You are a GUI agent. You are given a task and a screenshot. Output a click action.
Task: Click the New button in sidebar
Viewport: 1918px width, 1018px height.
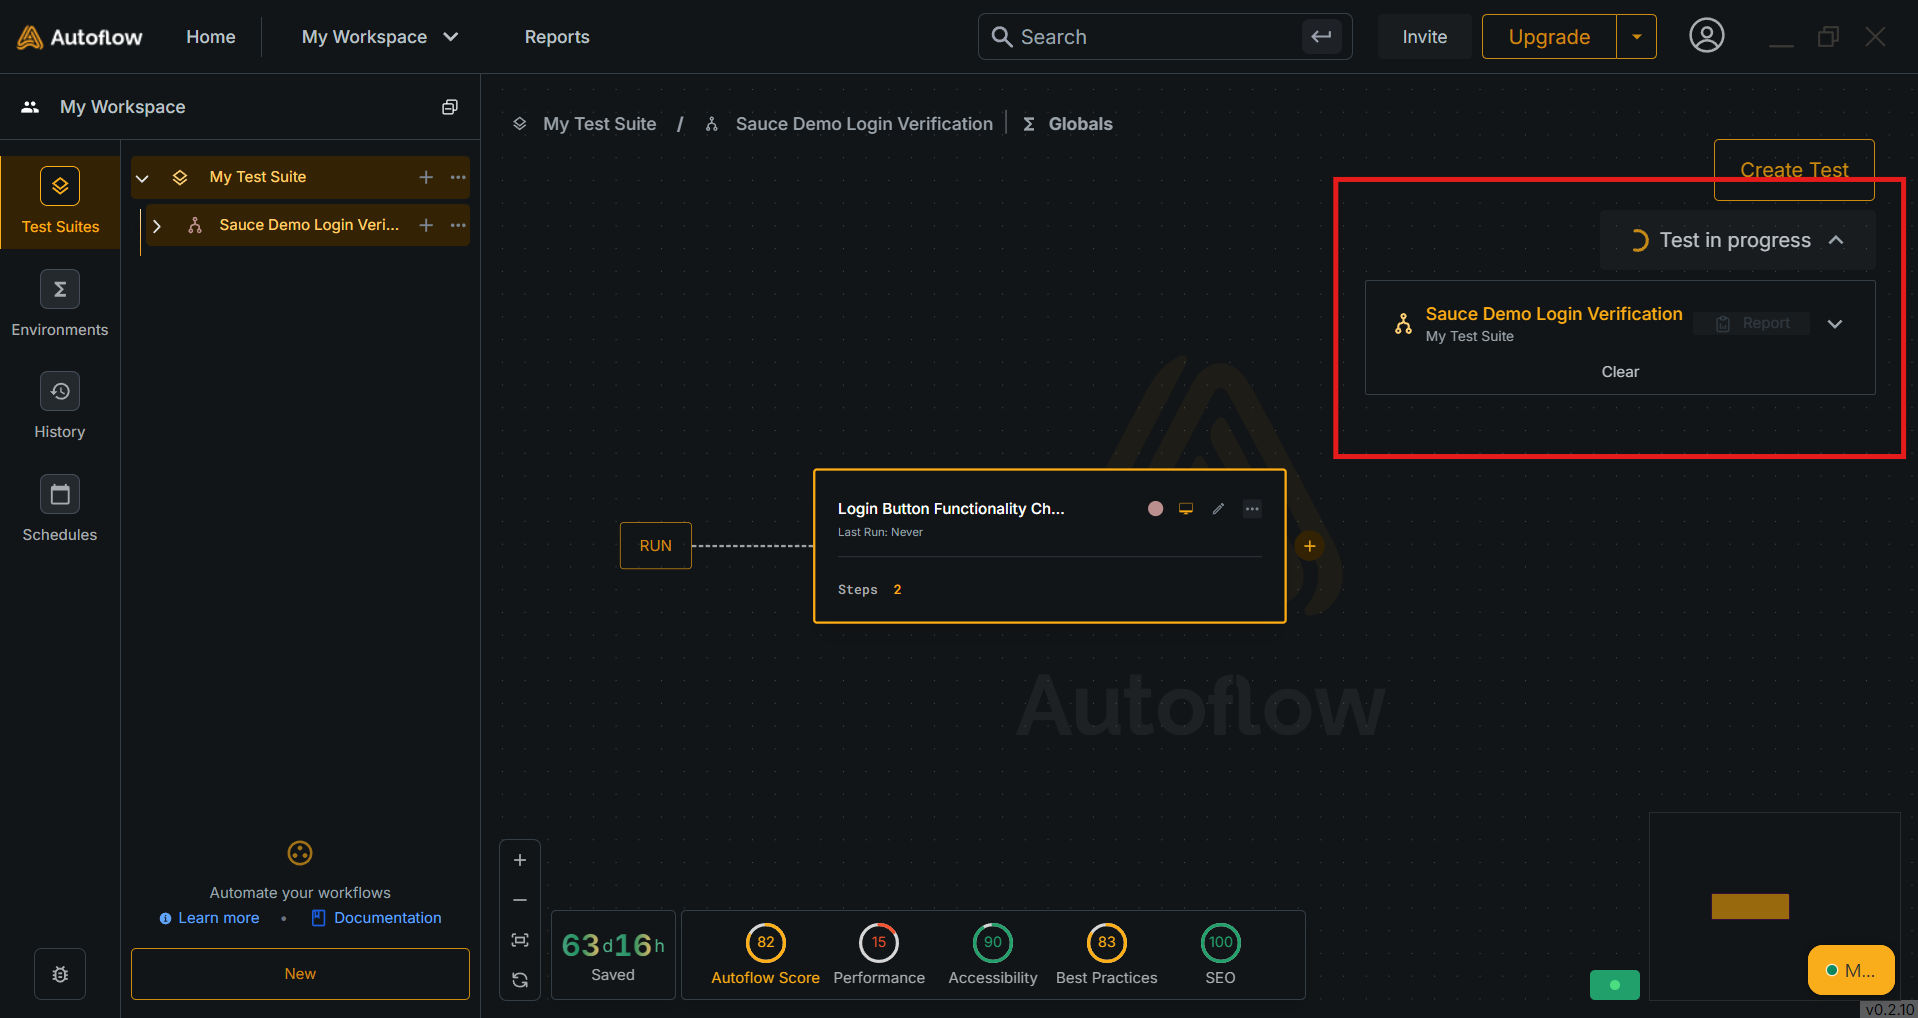pyautogui.click(x=300, y=974)
